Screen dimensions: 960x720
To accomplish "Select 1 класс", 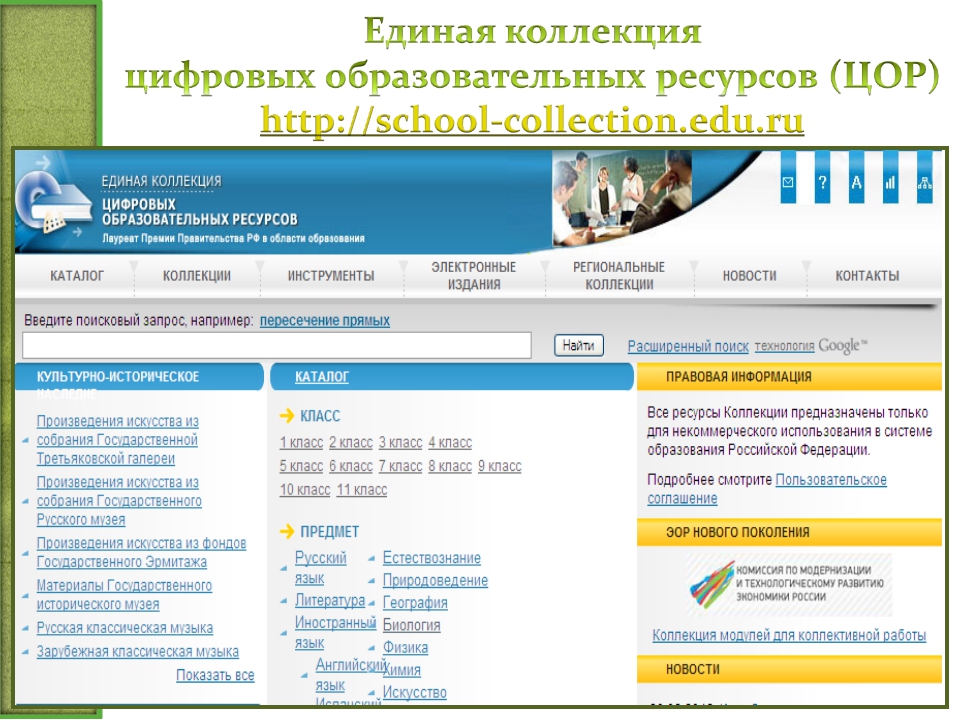I will point(301,443).
